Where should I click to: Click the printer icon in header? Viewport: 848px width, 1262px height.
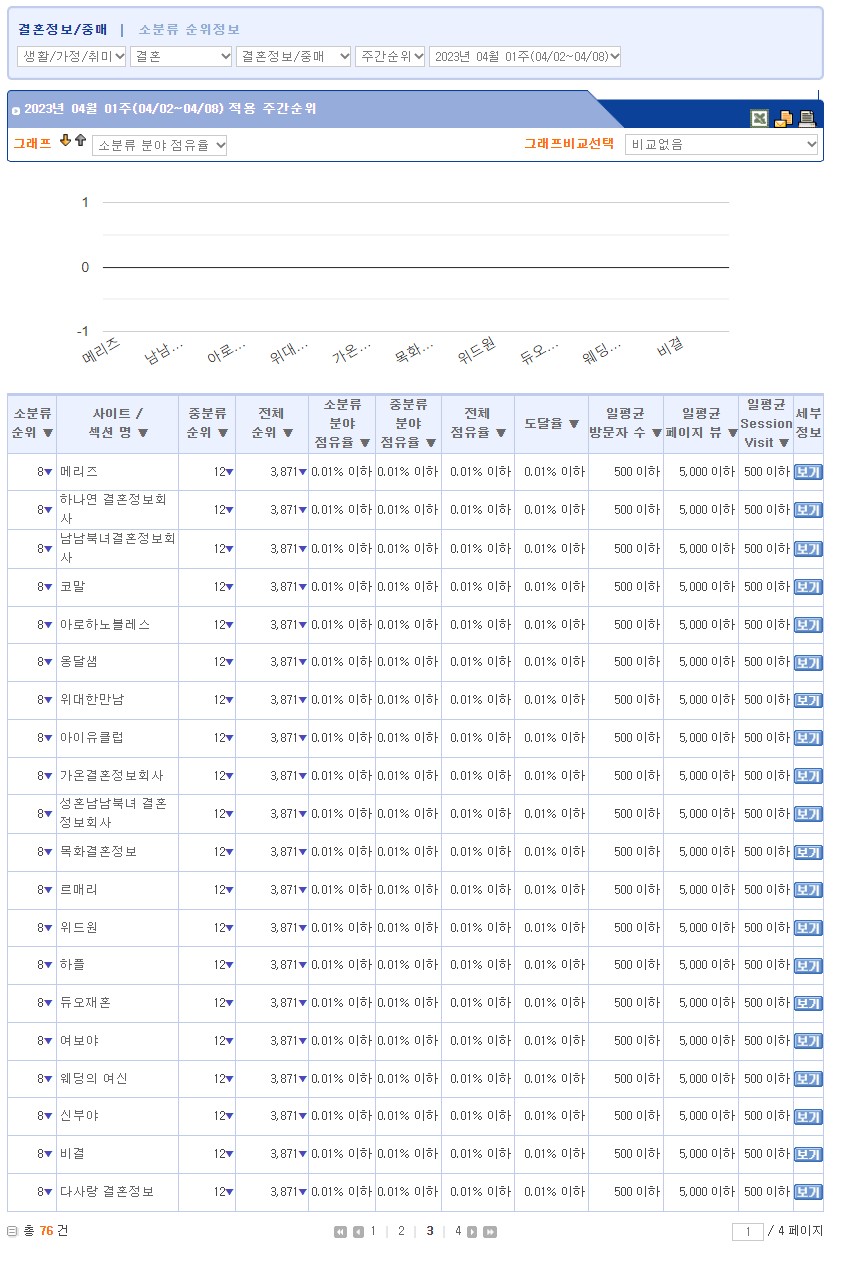(807, 119)
